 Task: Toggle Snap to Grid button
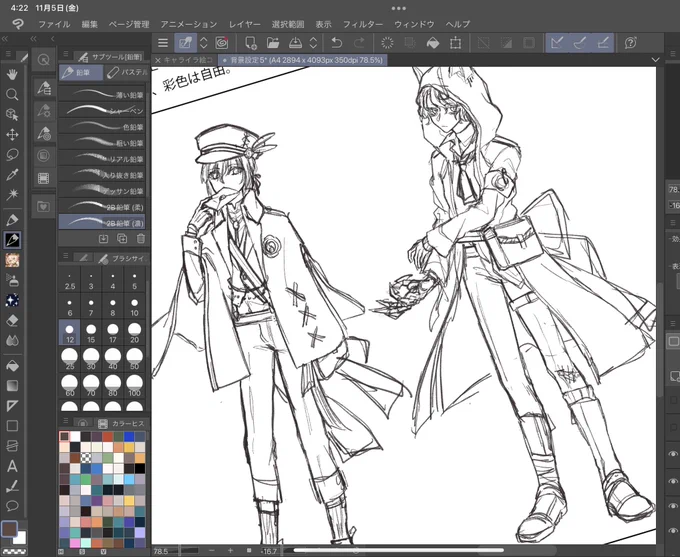click(x=603, y=43)
